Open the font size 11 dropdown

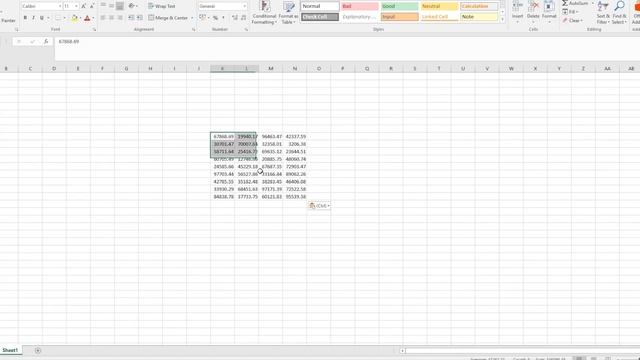coord(76,6)
